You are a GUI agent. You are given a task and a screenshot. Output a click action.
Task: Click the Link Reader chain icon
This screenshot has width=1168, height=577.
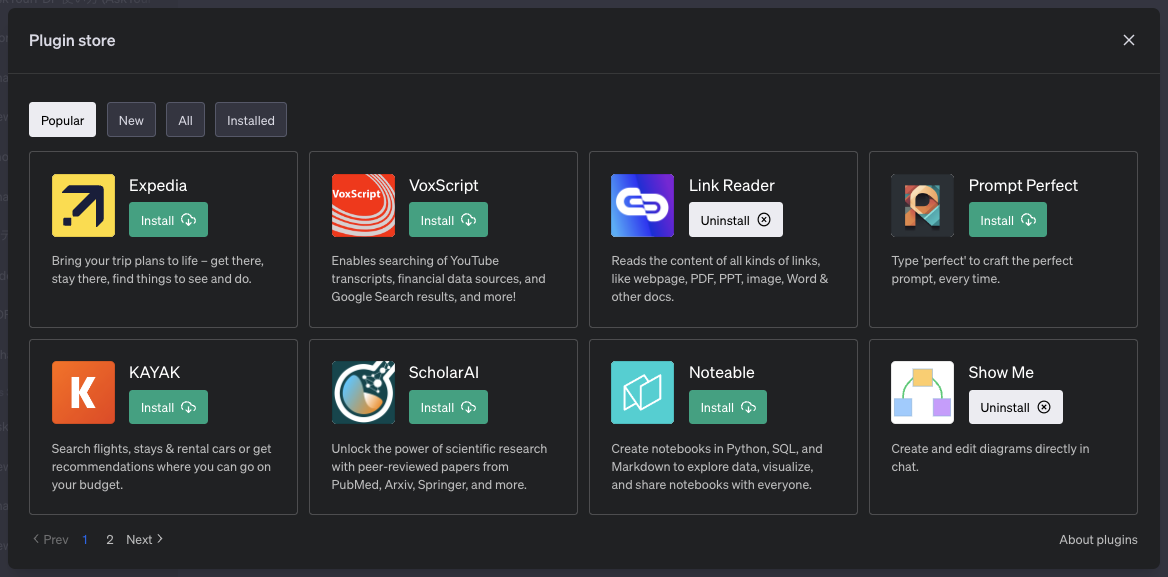click(x=643, y=205)
